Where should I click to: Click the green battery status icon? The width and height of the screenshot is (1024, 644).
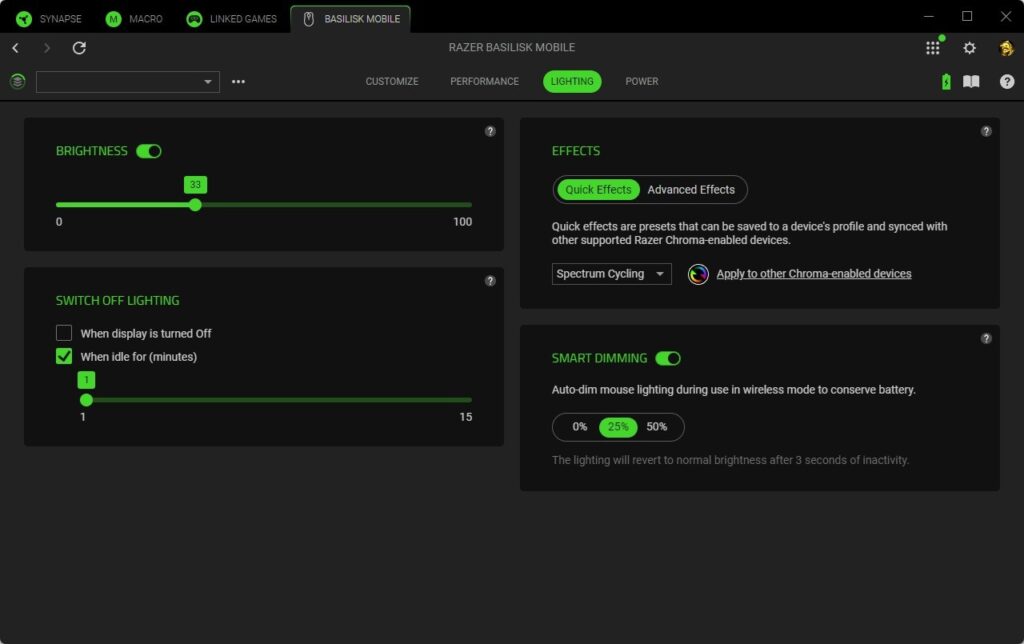(x=946, y=82)
